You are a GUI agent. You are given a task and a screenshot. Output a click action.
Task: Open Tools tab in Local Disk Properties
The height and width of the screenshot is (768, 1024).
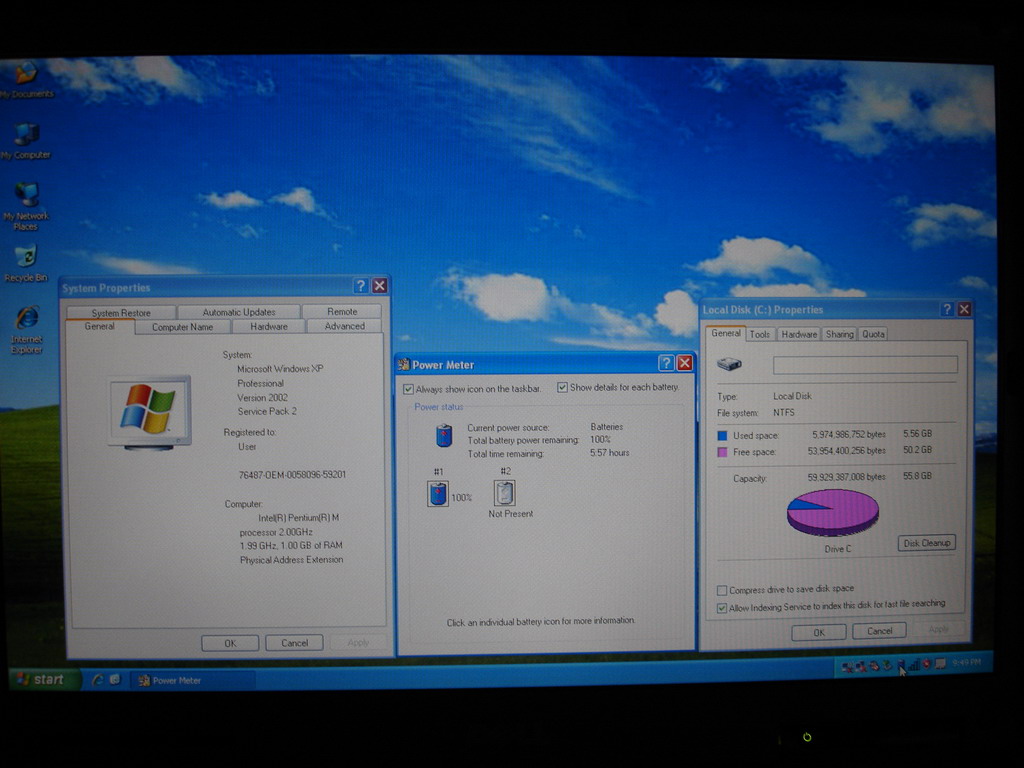tap(760, 334)
